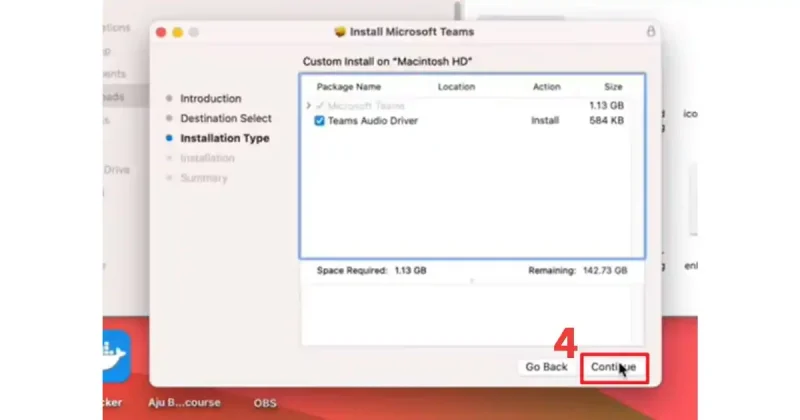Click the Action column header

click(546, 87)
